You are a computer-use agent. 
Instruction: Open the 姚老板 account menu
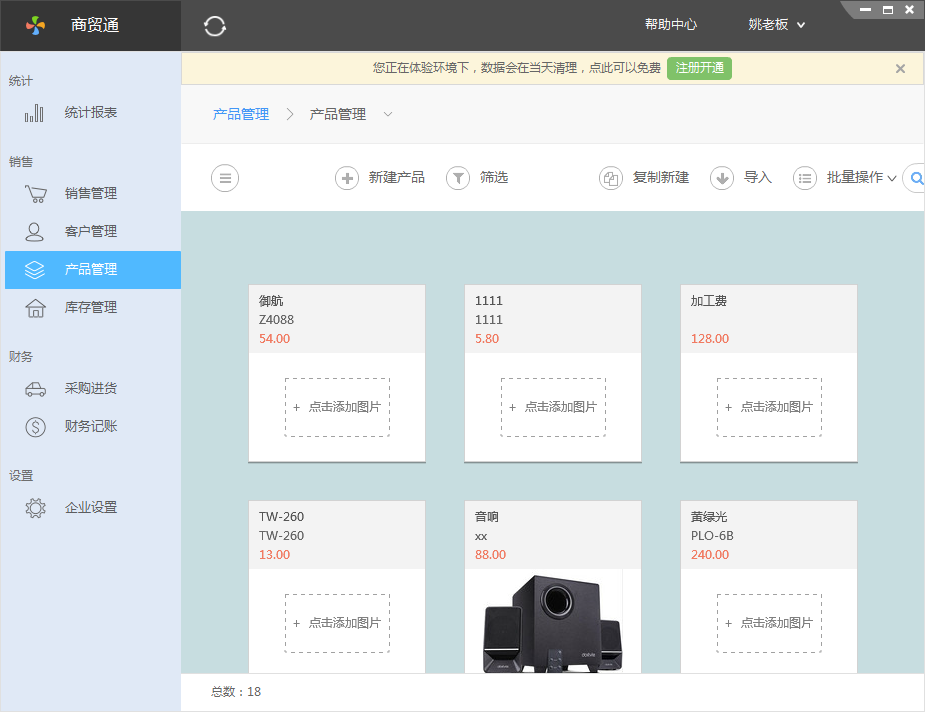click(x=775, y=25)
